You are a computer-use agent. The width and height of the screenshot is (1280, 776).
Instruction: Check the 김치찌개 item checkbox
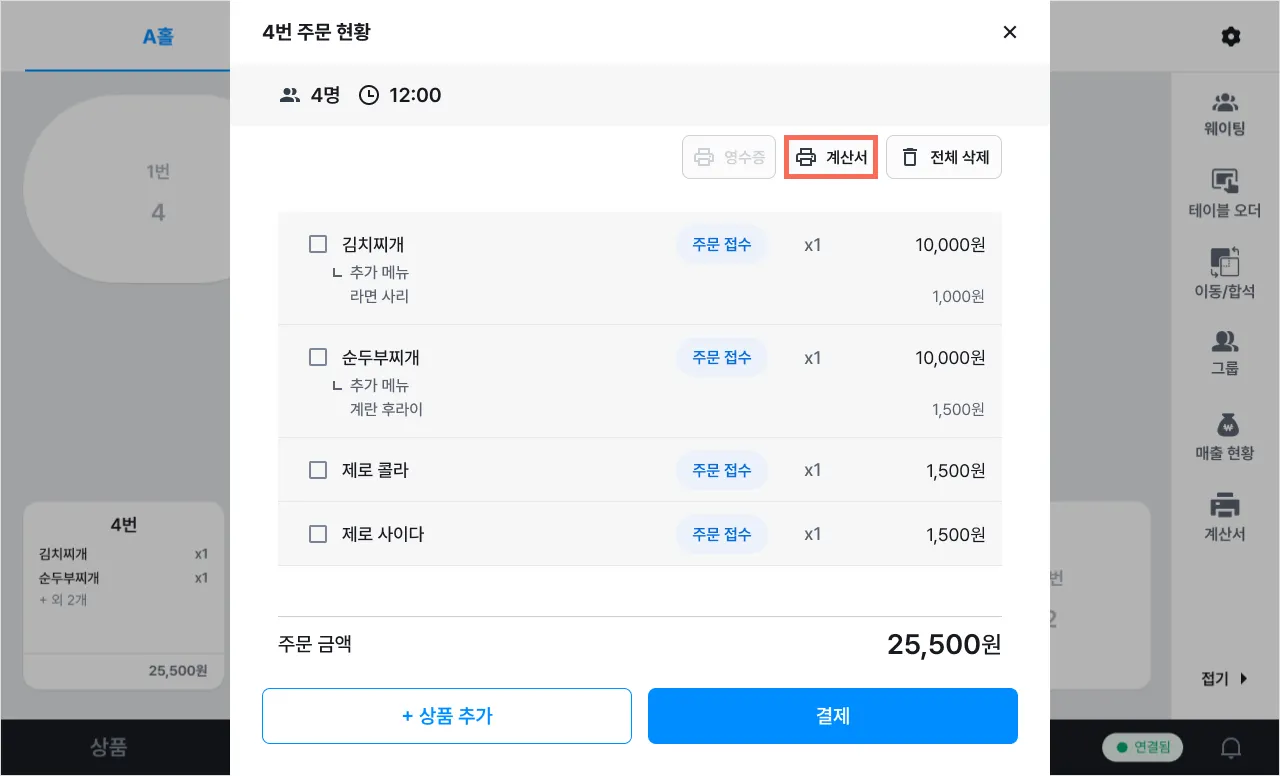click(x=318, y=244)
